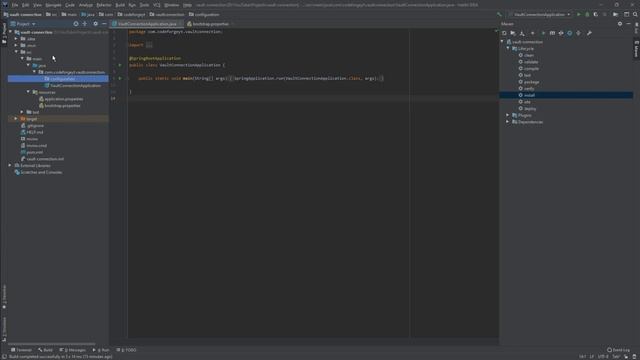Collapse the Lifecycle node in Maven
Image resolution: width=640 pixels, height=360 pixels.
[x=508, y=49]
